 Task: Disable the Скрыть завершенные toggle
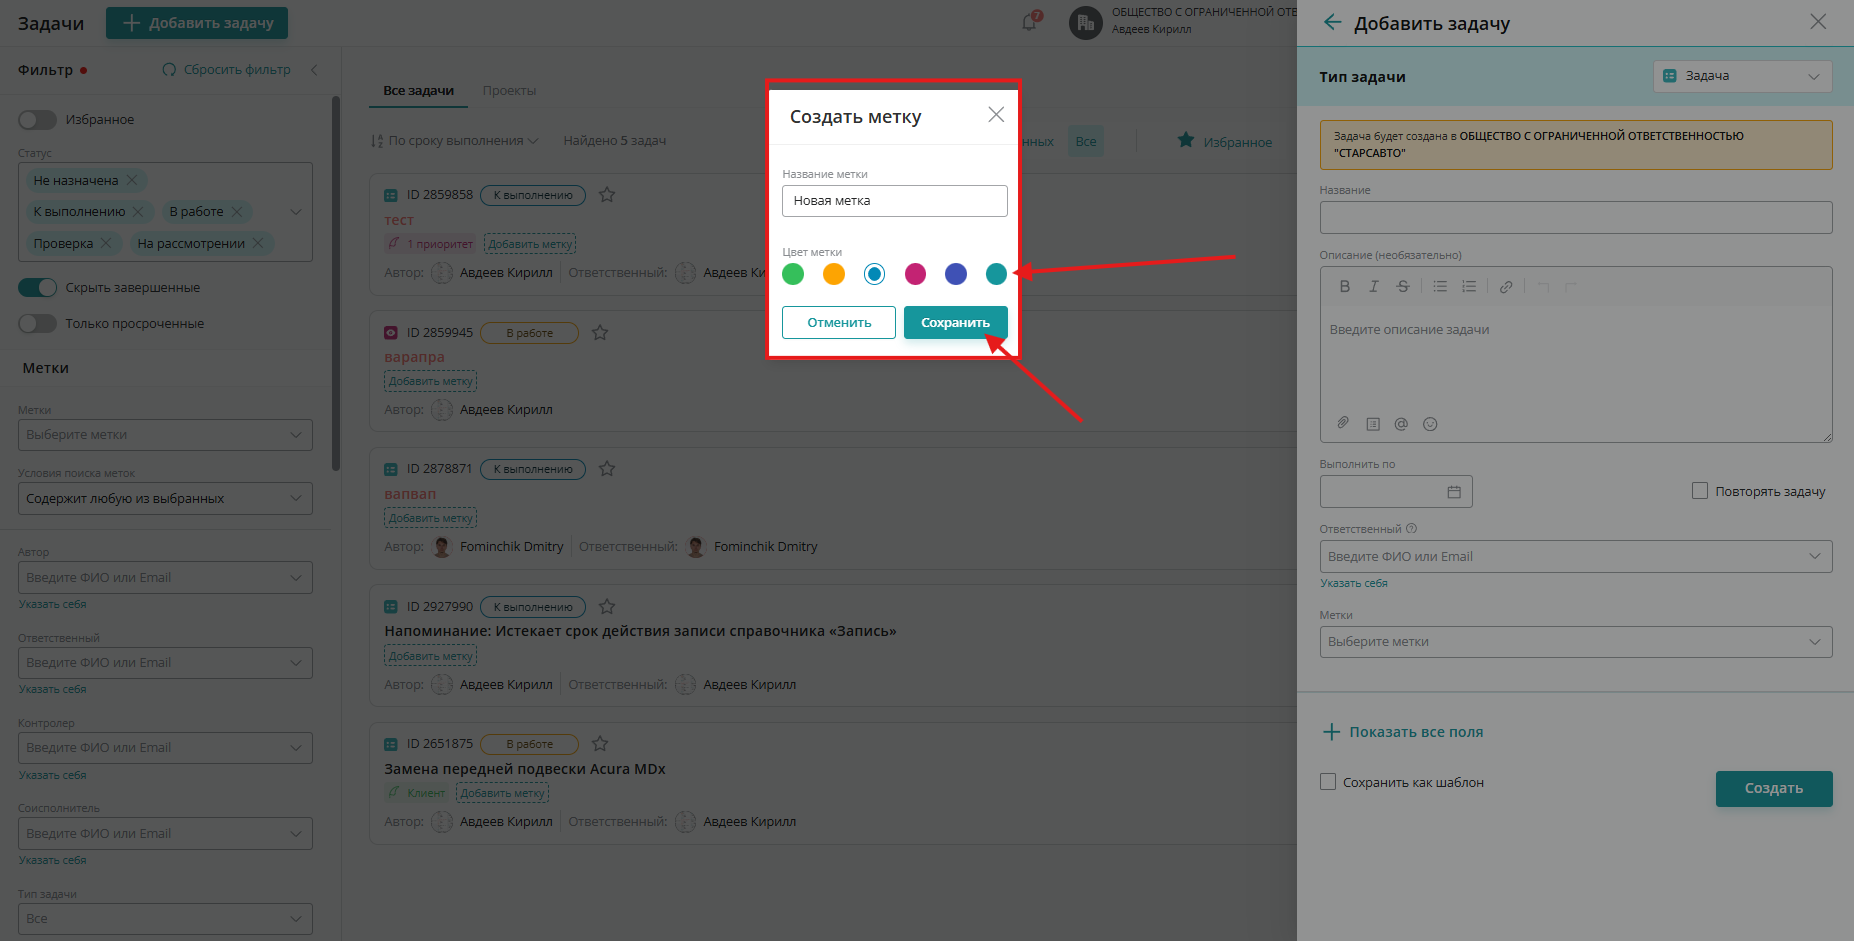pyautogui.click(x=38, y=288)
